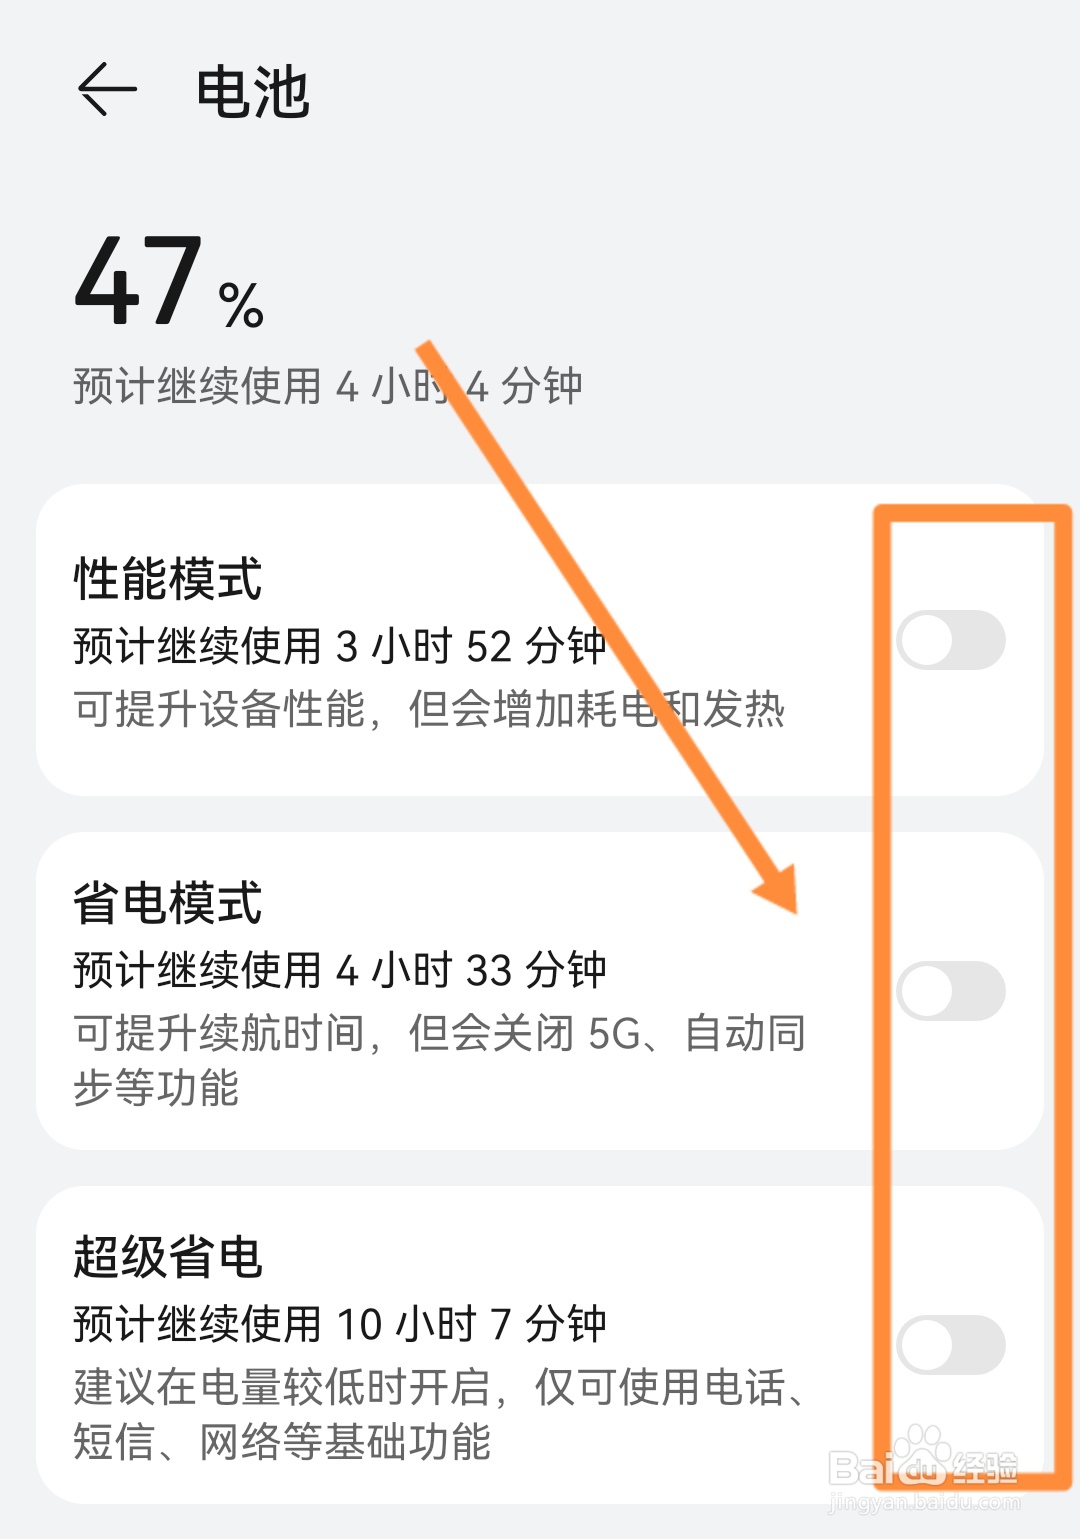Tap the 47% battery level number
The height and width of the screenshot is (1539, 1080).
pyautogui.click(x=140, y=282)
